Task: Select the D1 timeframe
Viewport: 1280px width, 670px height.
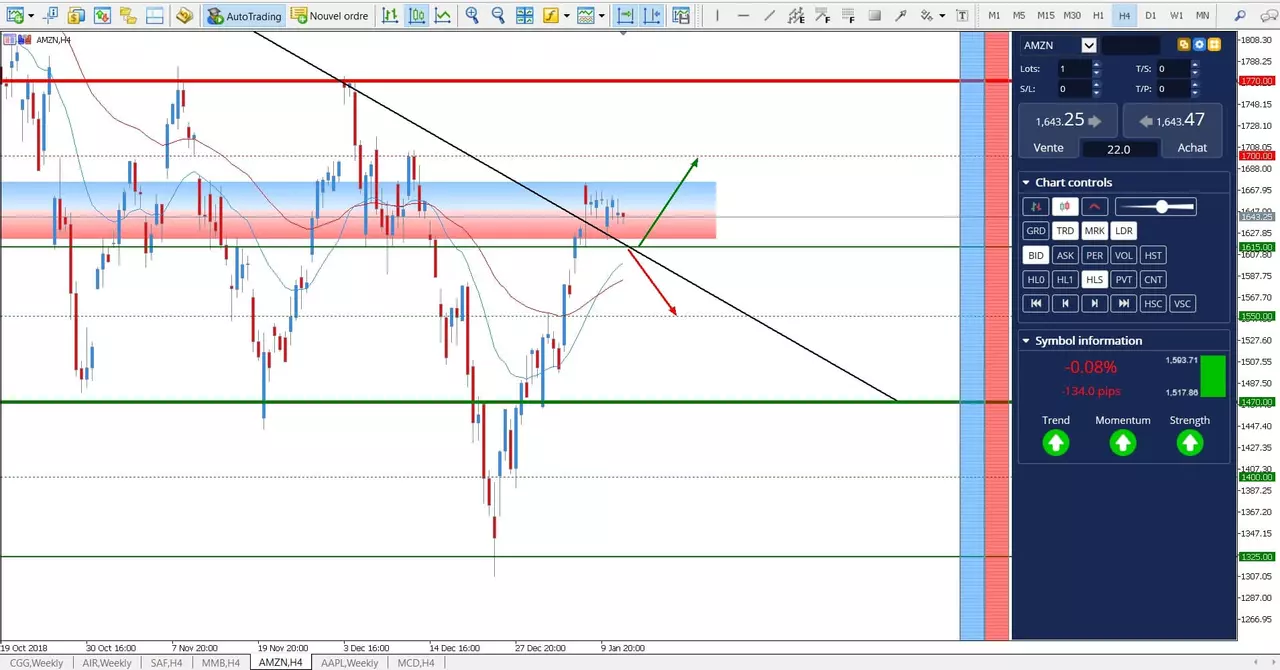Action: click(x=1151, y=16)
